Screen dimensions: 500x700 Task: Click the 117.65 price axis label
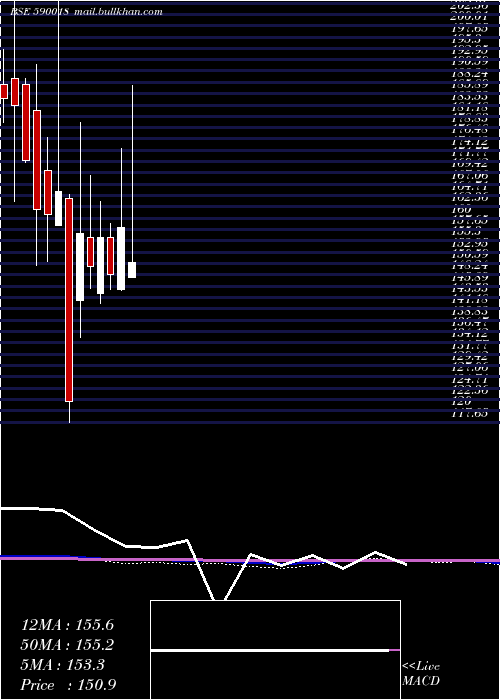click(468, 414)
